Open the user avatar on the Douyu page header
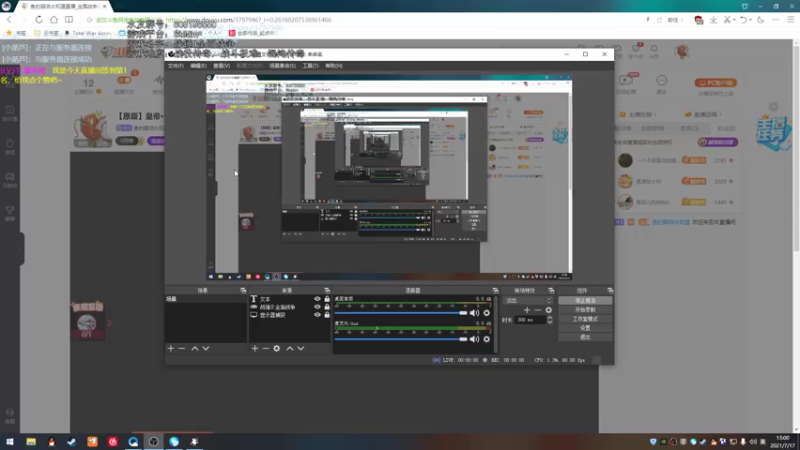 (682, 52)
